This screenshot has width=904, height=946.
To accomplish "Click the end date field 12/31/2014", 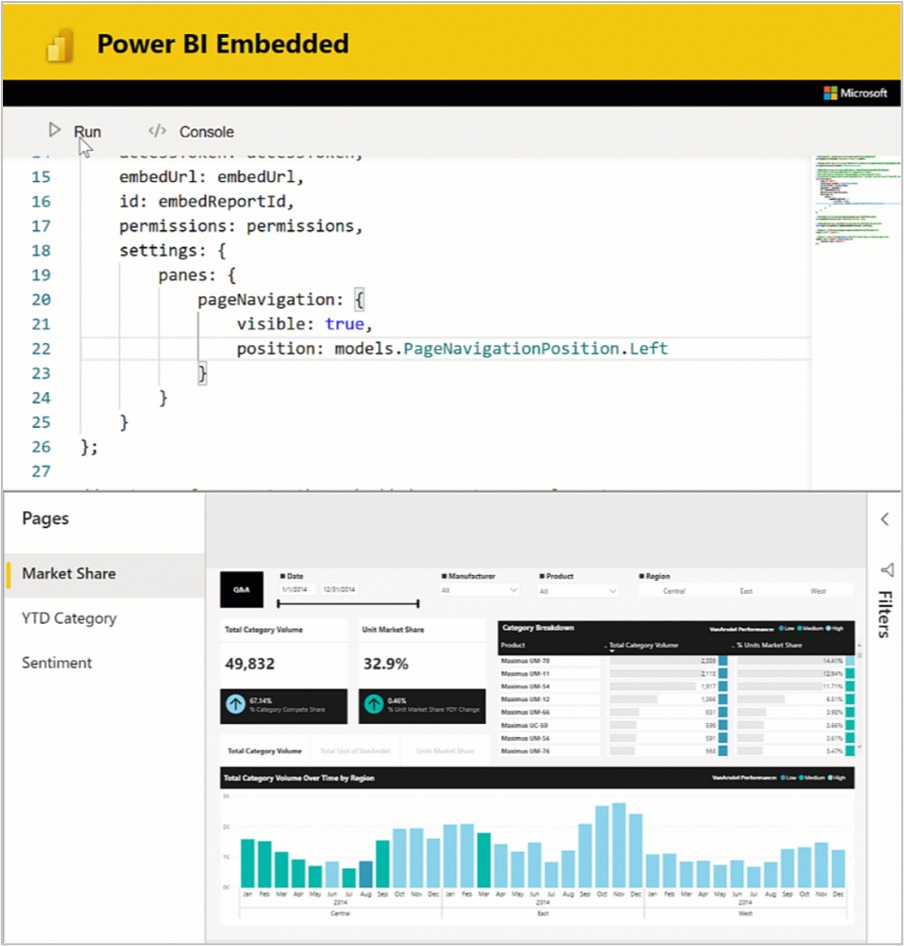I will (x=339, y=589).
